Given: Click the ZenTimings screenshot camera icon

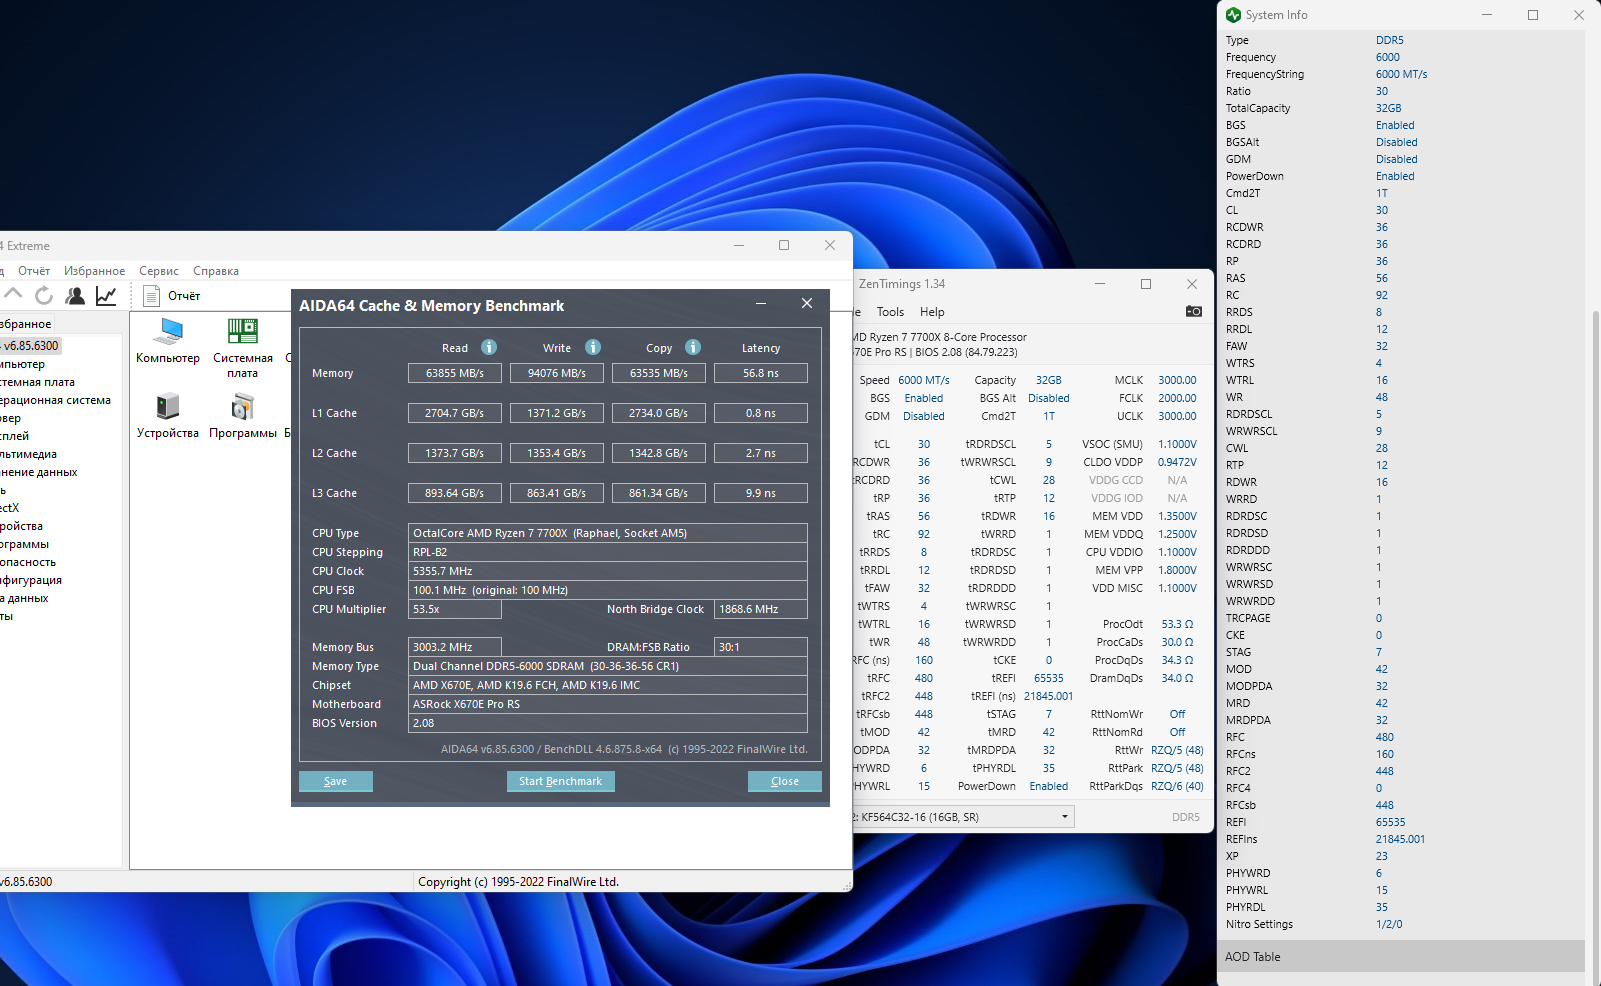Looking at the screenshot, I should click(1193, 311).
